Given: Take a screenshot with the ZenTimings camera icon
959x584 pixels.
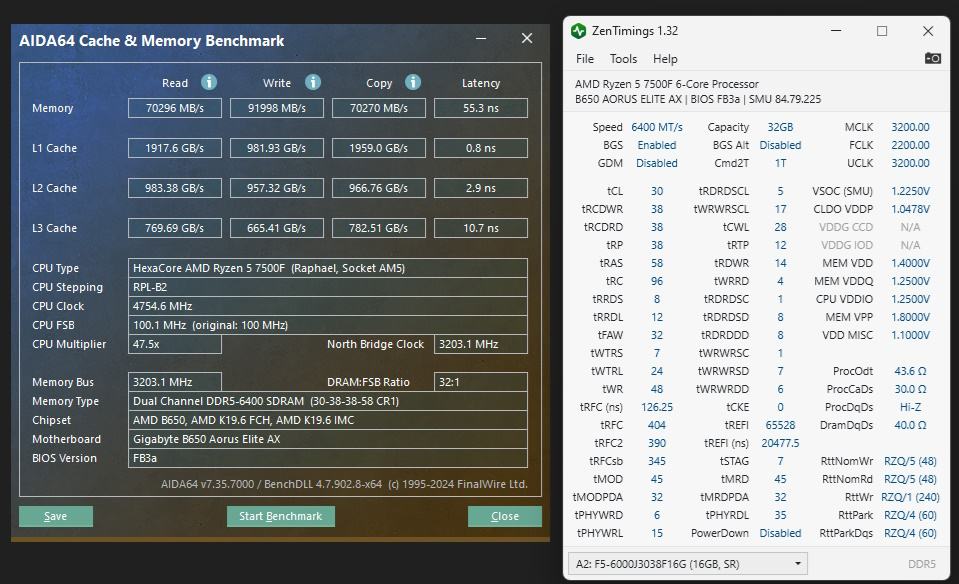Looking at the screenshot, I should tap(933, 59).
